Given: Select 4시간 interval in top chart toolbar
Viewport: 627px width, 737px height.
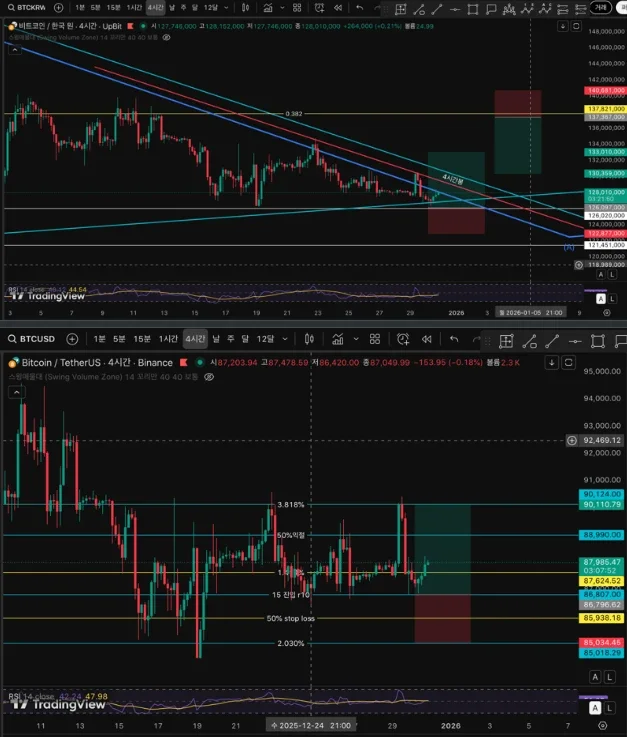Looking at the screenshot, I should tap(156, 8).
